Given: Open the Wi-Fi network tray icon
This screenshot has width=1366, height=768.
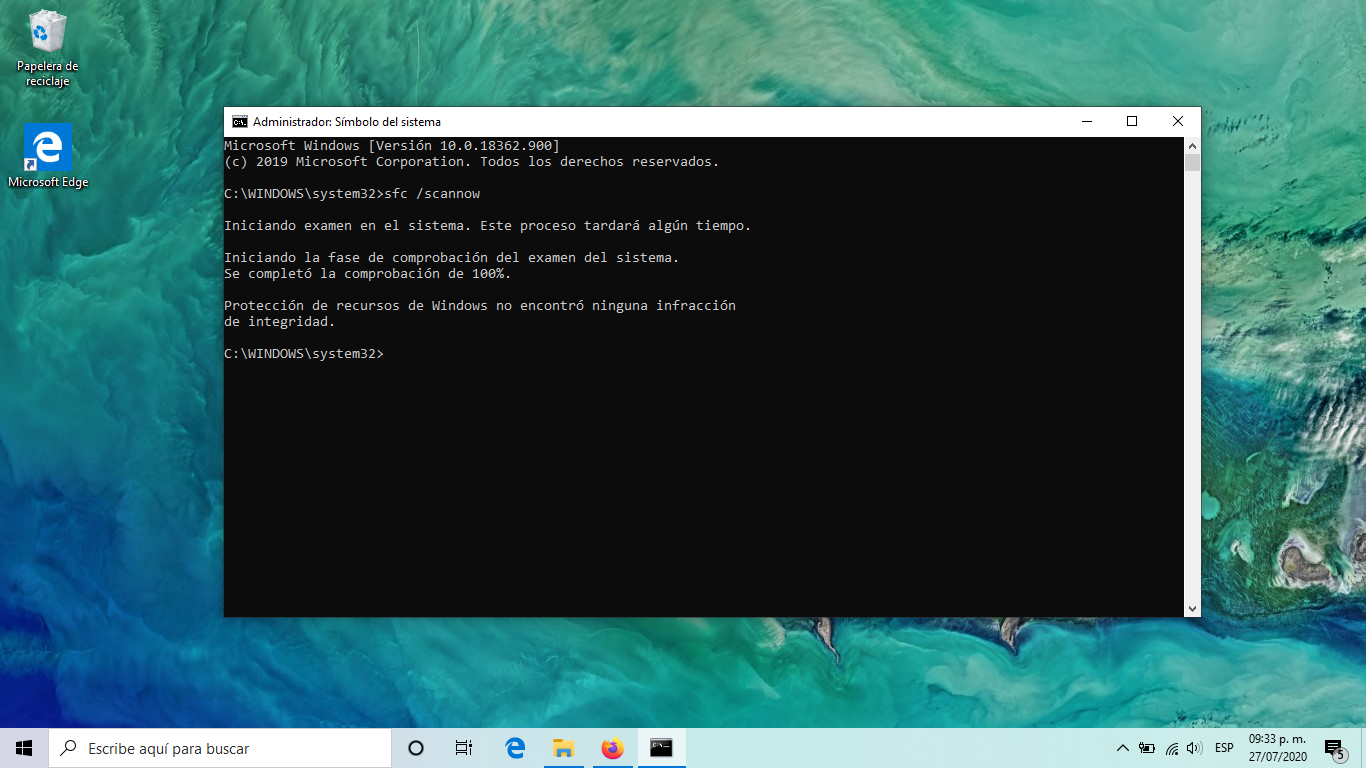Looking at the screenshot, I should pyautogui.click(x=1172, y=748).
